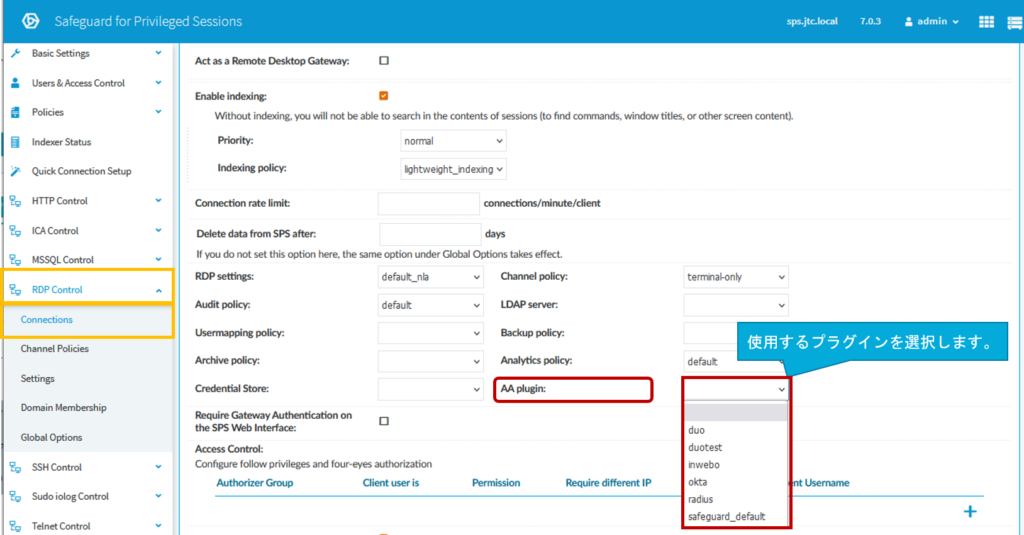1024x535 pixels.
Task: Click the Sudo iolog Control icon
Action: 16,496
